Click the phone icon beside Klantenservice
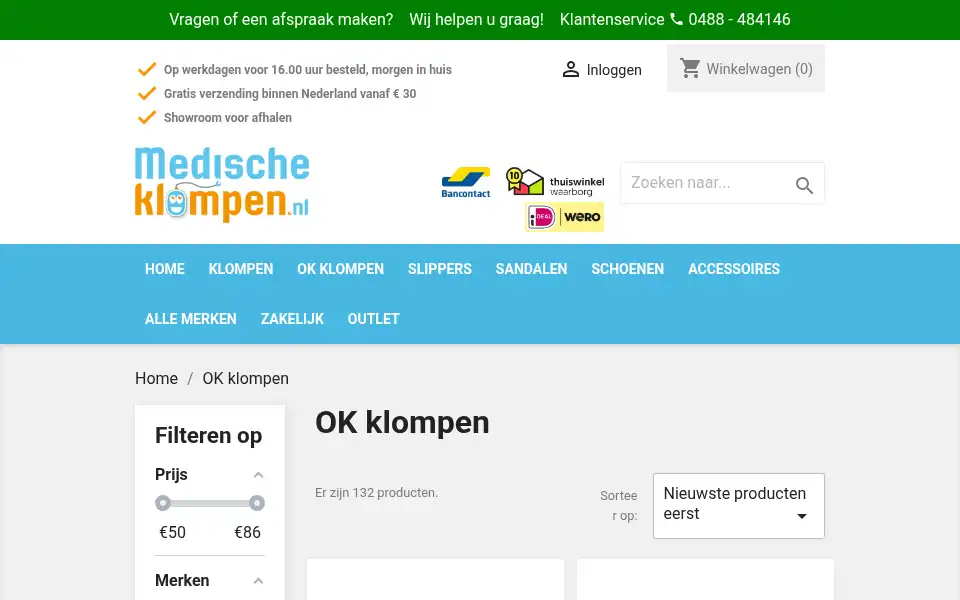 [676, 19]
